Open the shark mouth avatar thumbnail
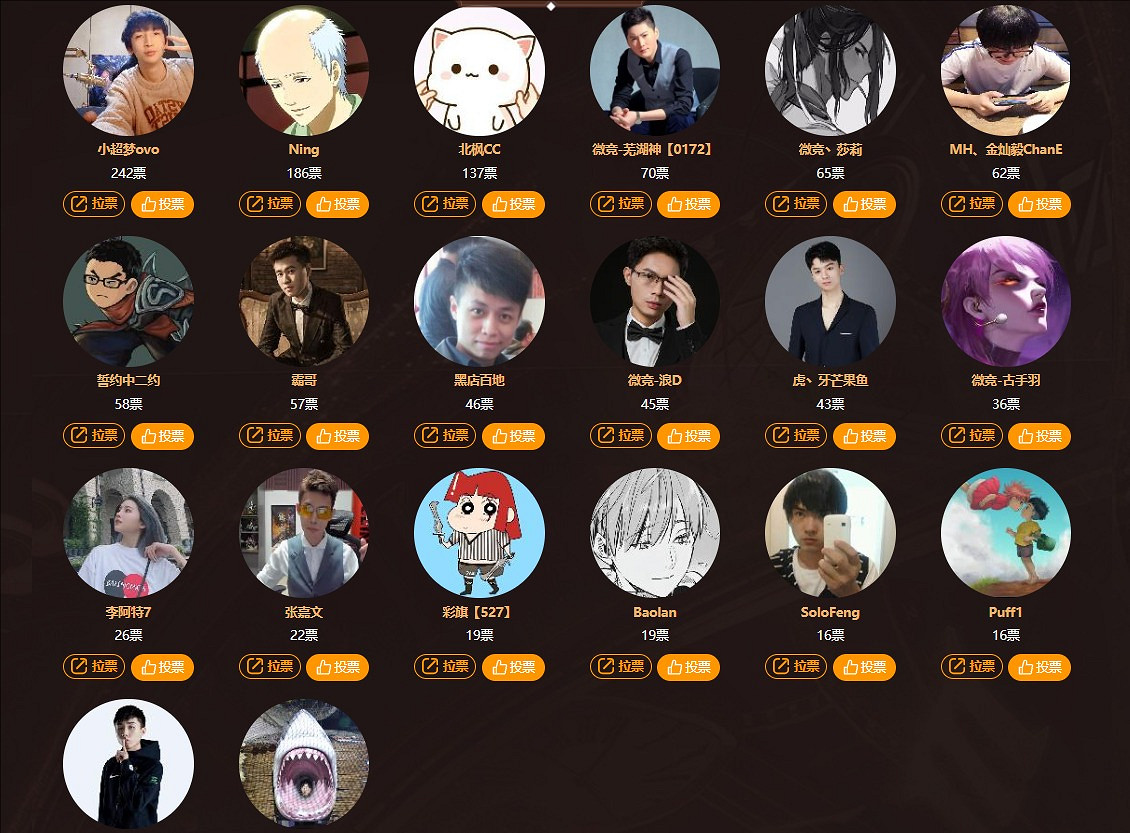This screenshot has height=833, width=1130. coord(304,764)
